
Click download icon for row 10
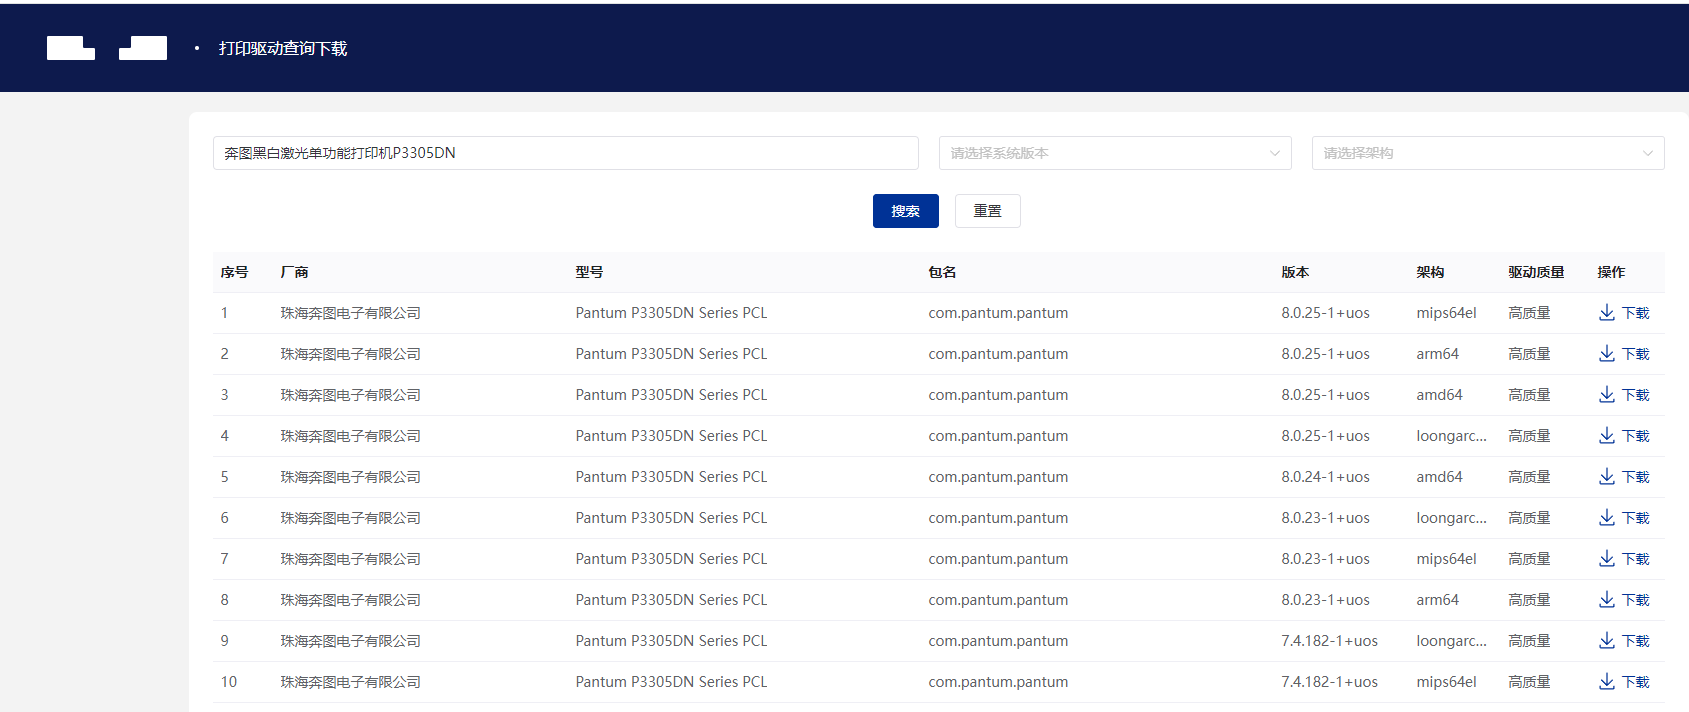pos(1606,682)
